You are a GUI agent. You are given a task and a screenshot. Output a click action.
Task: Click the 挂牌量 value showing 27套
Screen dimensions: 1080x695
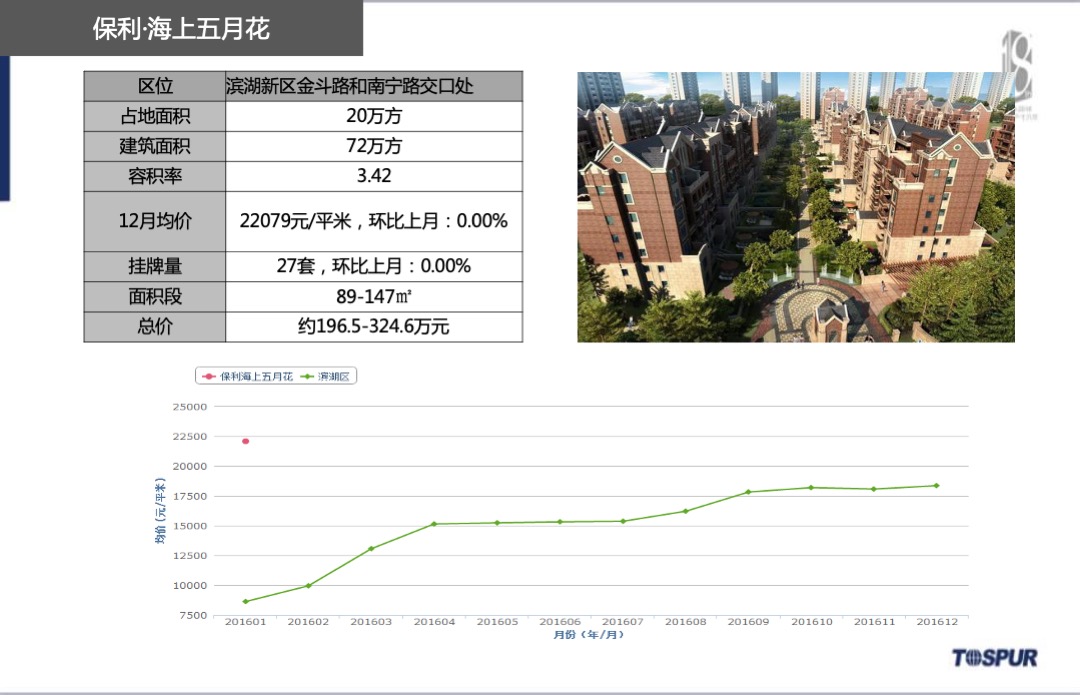point(374,266)
